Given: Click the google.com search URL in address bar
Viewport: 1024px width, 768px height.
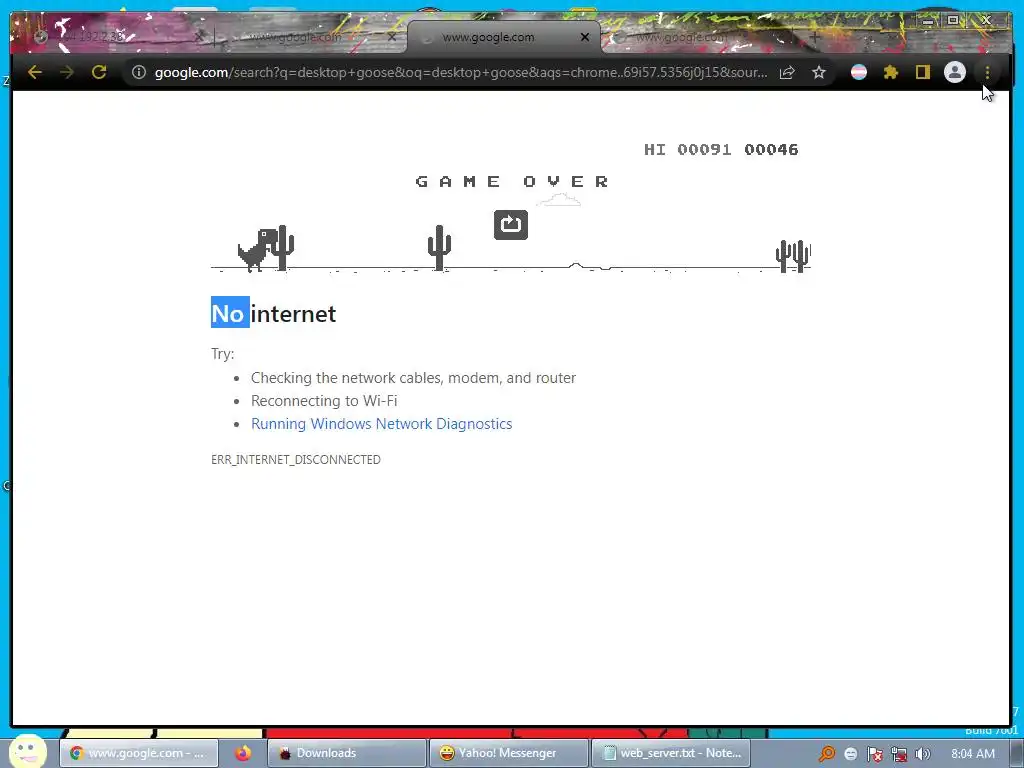Looking at the screenshot, I should pos(460,72).
